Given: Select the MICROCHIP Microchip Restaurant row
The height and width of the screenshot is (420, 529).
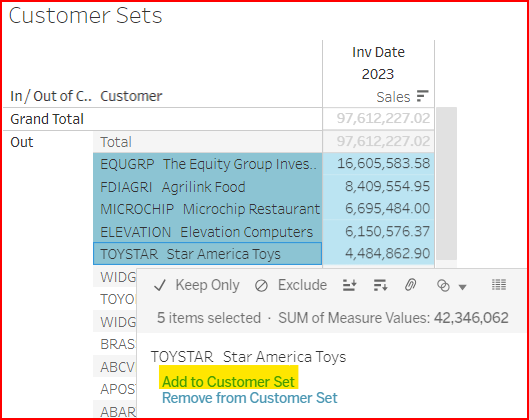Looking at the screenshot, I should pos(207,209).
